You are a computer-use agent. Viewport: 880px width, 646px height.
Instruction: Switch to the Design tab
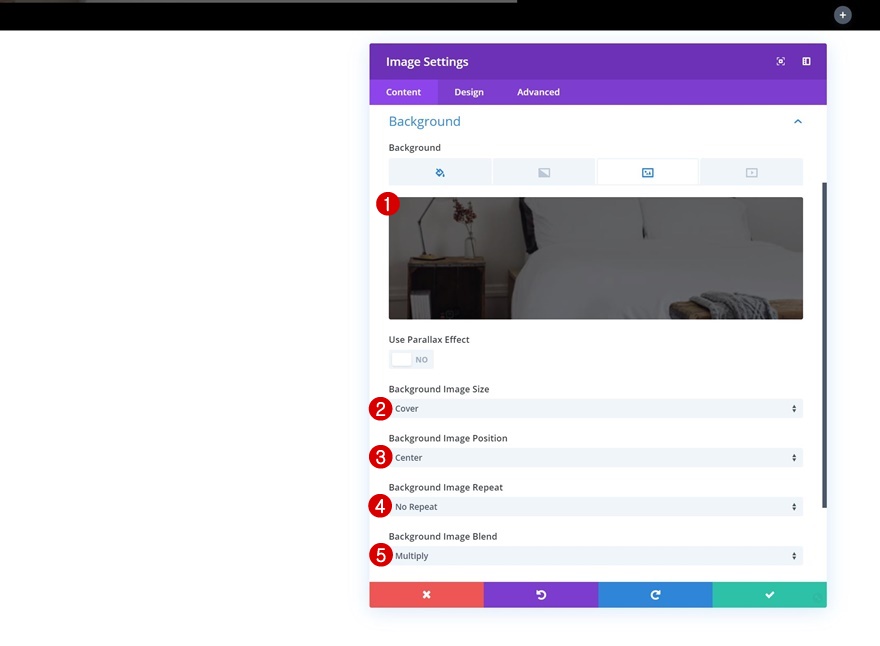tap(469, 92)
